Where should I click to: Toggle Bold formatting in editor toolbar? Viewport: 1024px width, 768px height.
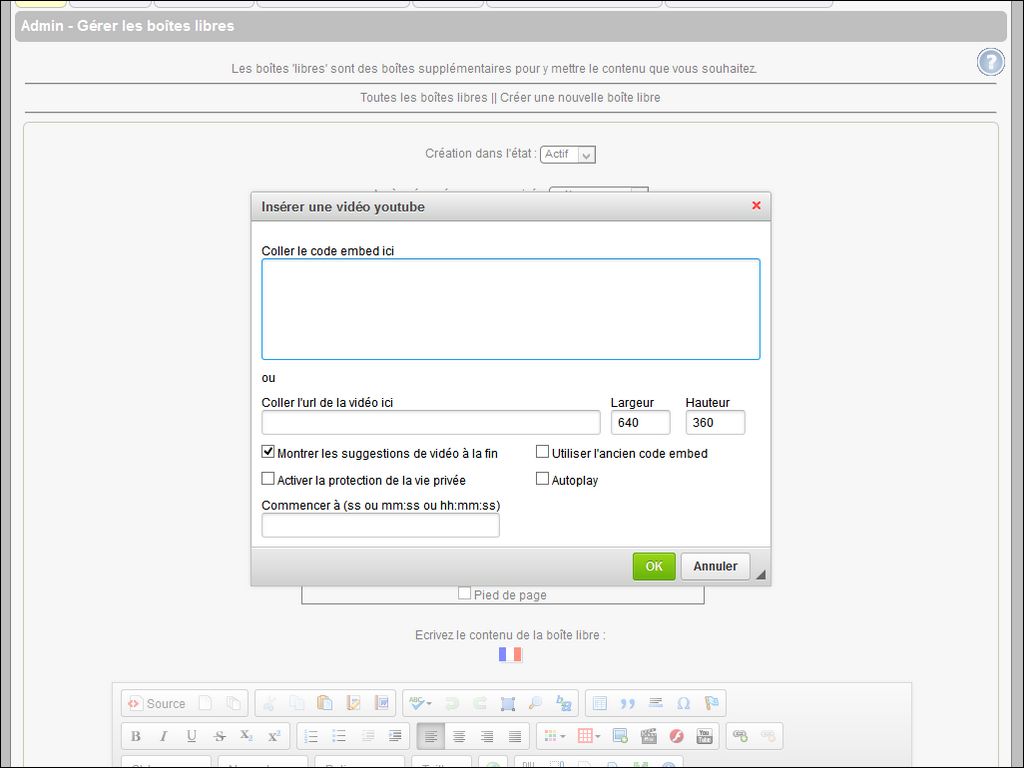[x=136, y=736]
